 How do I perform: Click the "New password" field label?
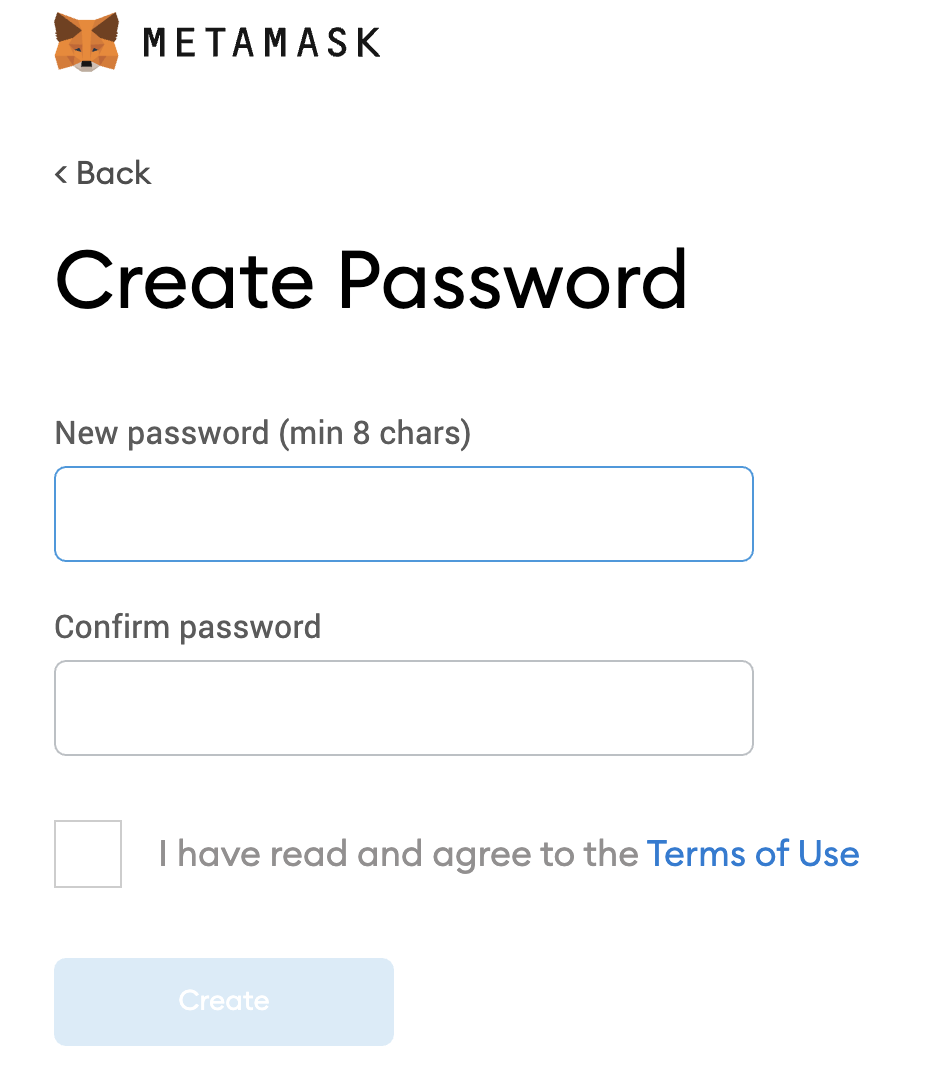161,433
